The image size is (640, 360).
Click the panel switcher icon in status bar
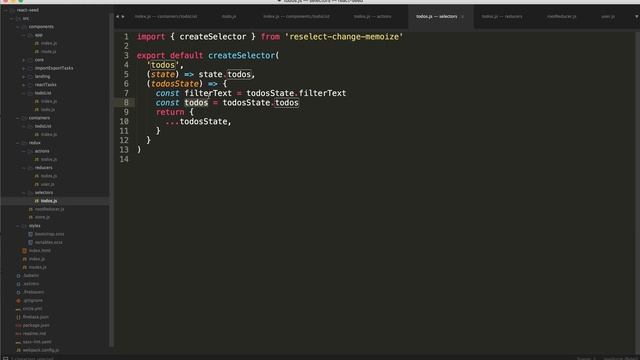click(x=5, y=358)
